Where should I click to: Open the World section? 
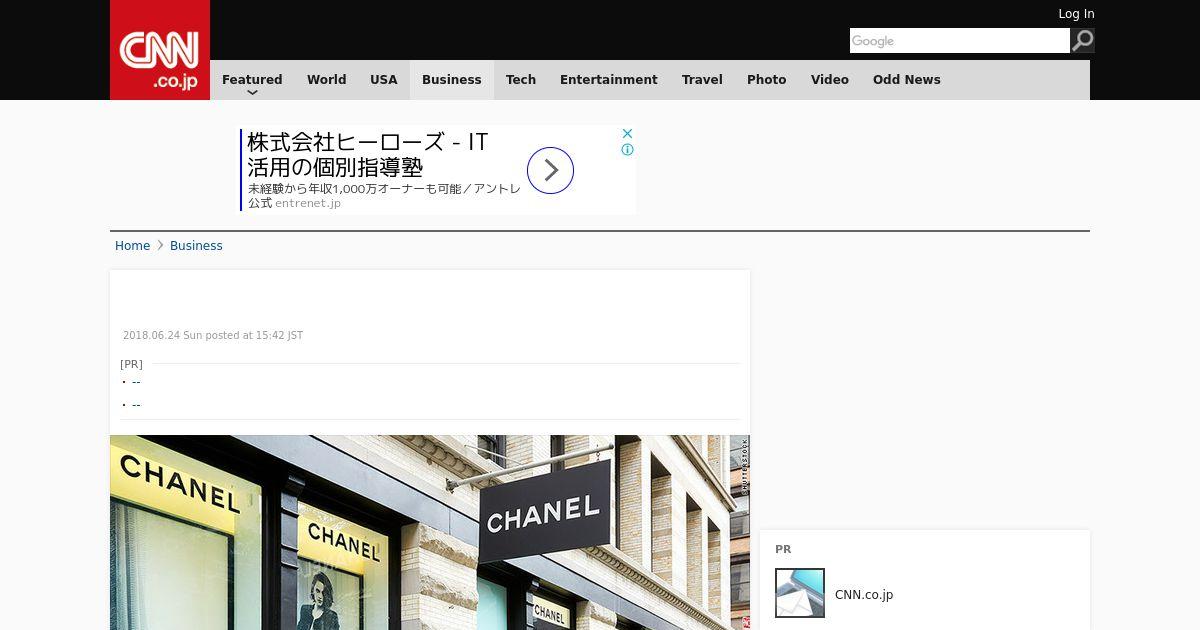click(x=326, y=80)
